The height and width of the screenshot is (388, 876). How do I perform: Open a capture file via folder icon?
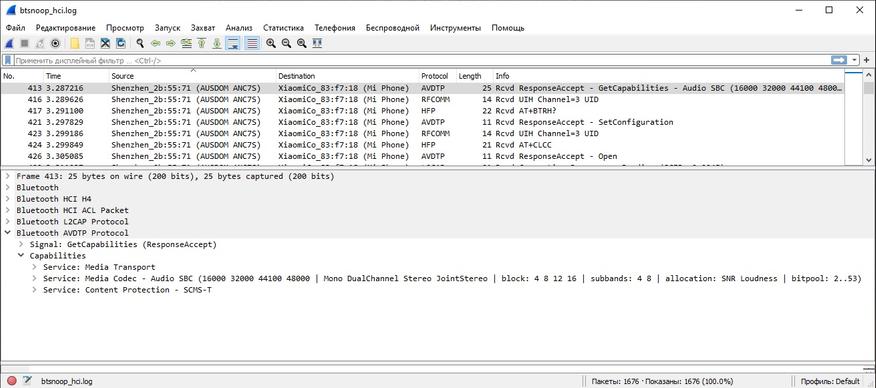(x=74, y=43)
